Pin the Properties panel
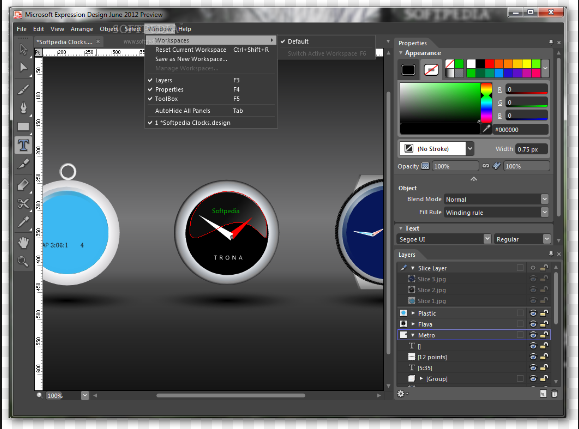 click(x=551, y=42)
